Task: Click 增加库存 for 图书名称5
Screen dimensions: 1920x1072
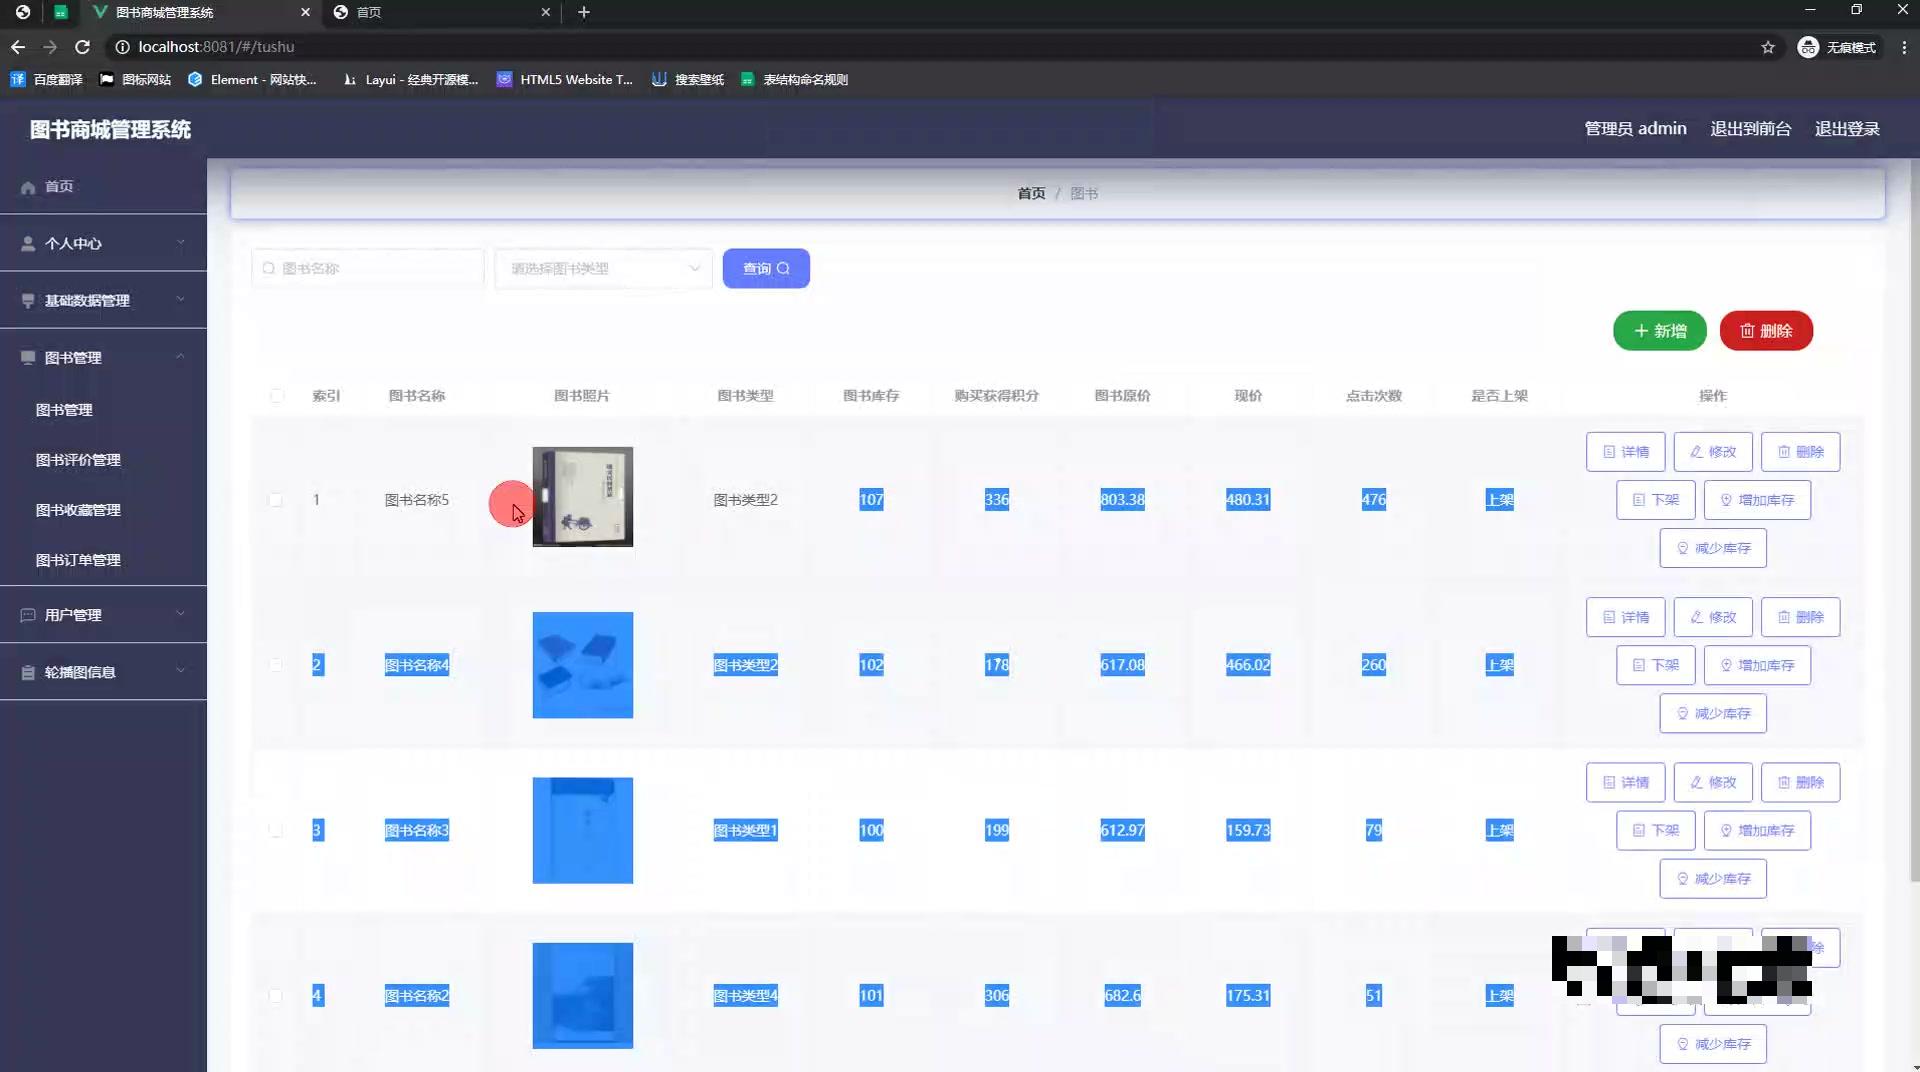Action: (1757, 500)
